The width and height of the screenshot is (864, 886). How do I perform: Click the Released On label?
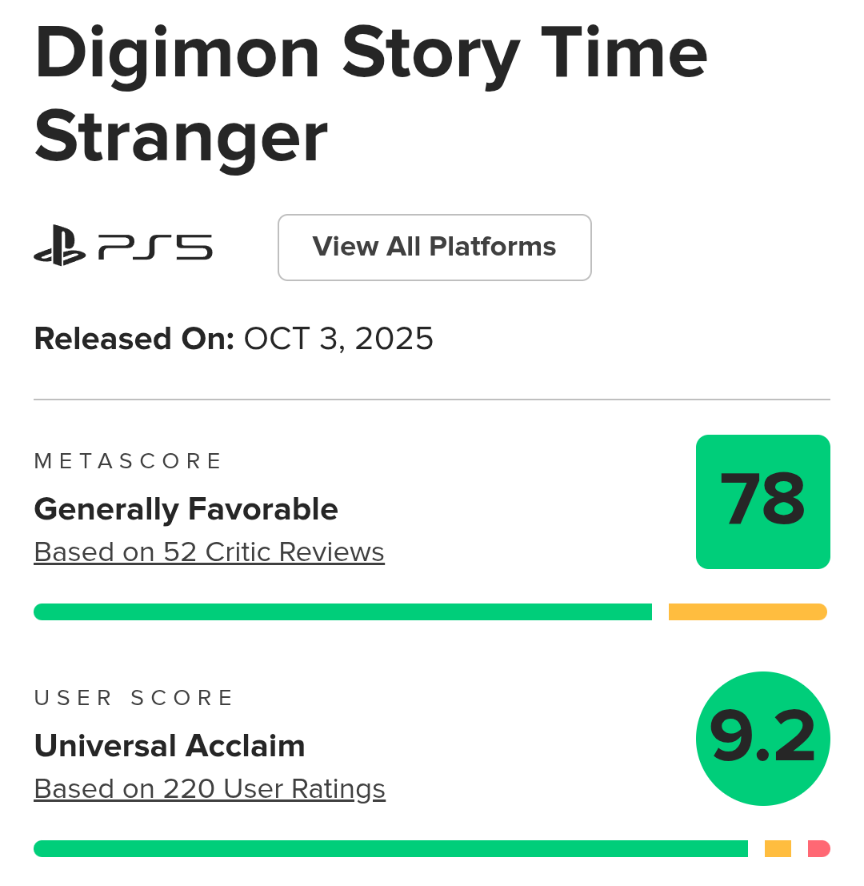[134, 339]
